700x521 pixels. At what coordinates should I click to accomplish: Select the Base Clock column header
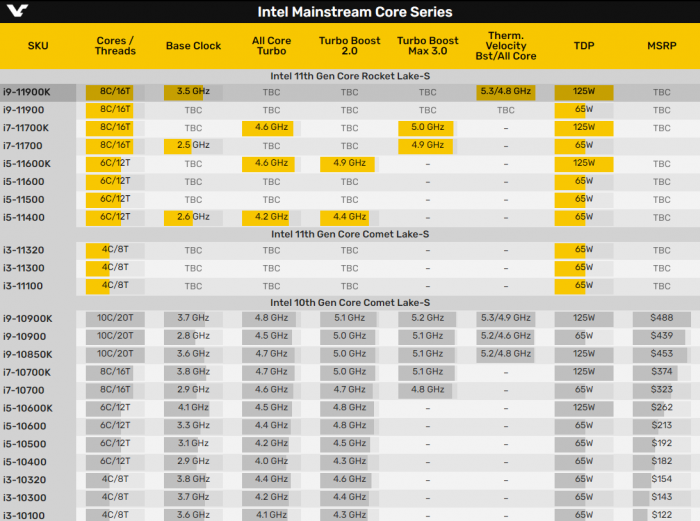pos(193,46)
